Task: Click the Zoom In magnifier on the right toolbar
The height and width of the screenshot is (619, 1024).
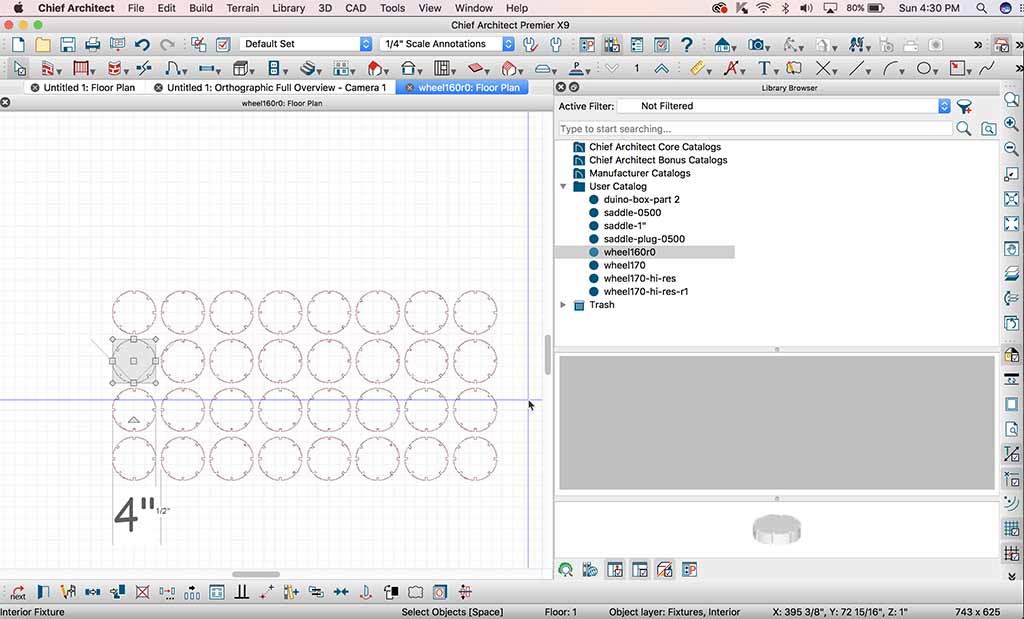Action: point(1012,124)
